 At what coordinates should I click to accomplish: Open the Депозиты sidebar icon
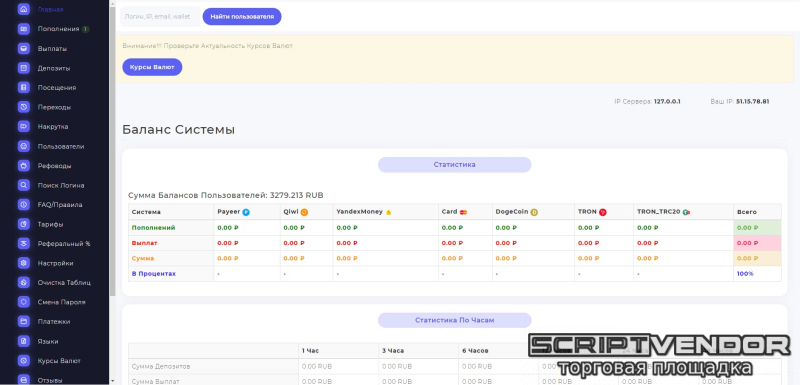pyautogui.click(x=23, y=68)
